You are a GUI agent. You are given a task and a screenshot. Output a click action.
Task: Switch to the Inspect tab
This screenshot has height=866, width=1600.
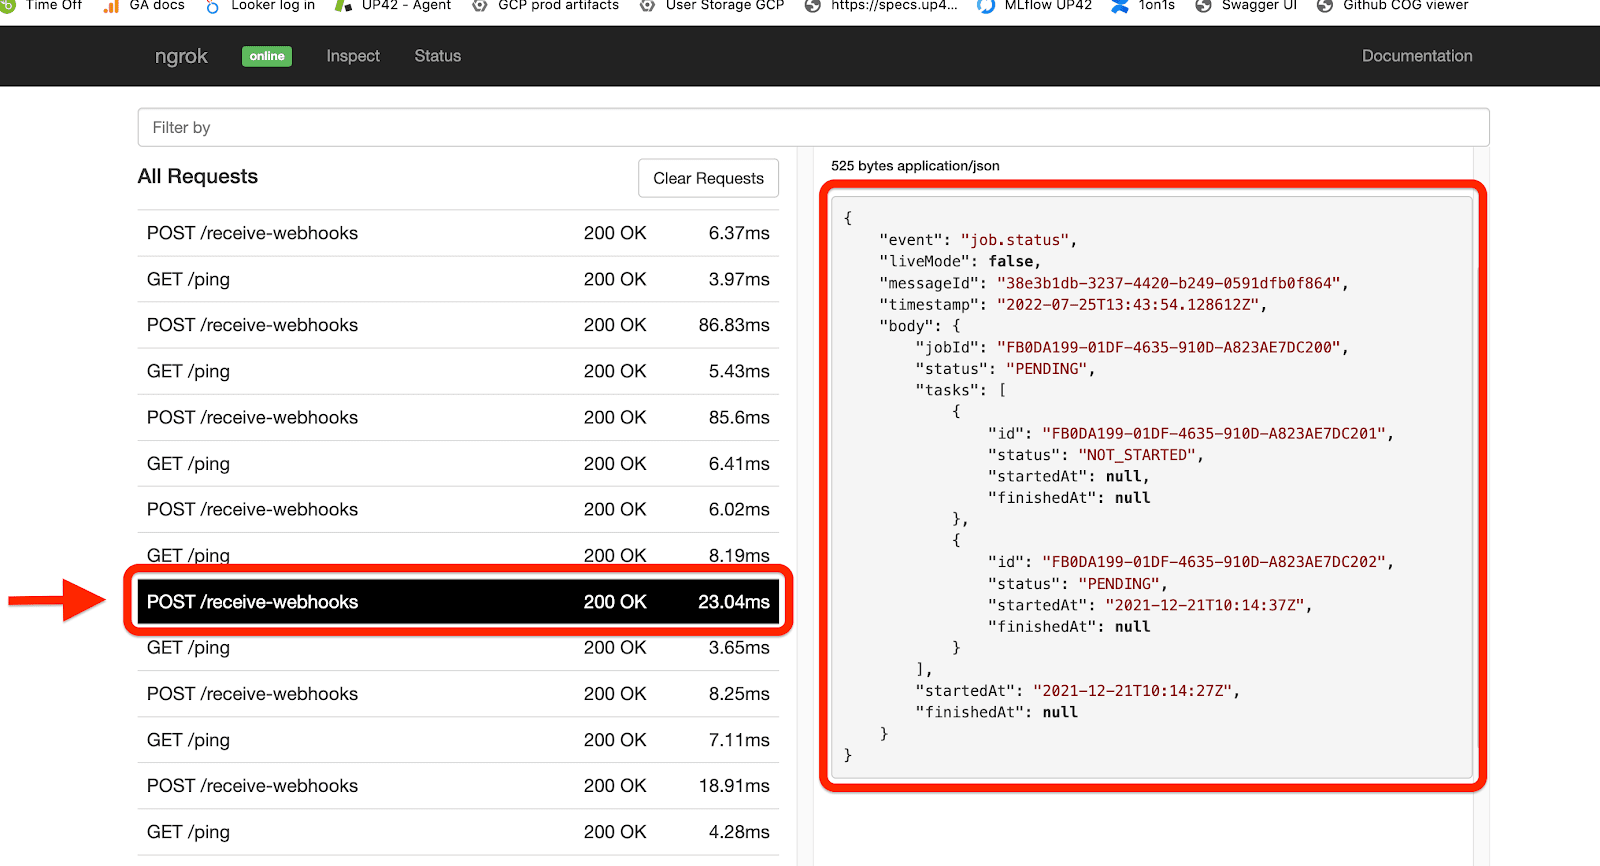(x=353, y=56)
